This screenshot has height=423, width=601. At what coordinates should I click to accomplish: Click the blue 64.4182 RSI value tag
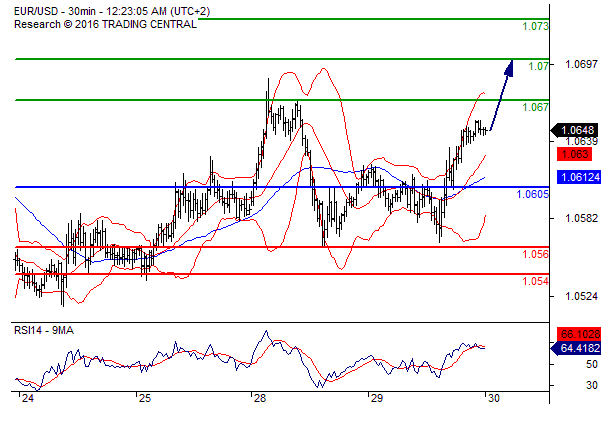coord(576,348)
